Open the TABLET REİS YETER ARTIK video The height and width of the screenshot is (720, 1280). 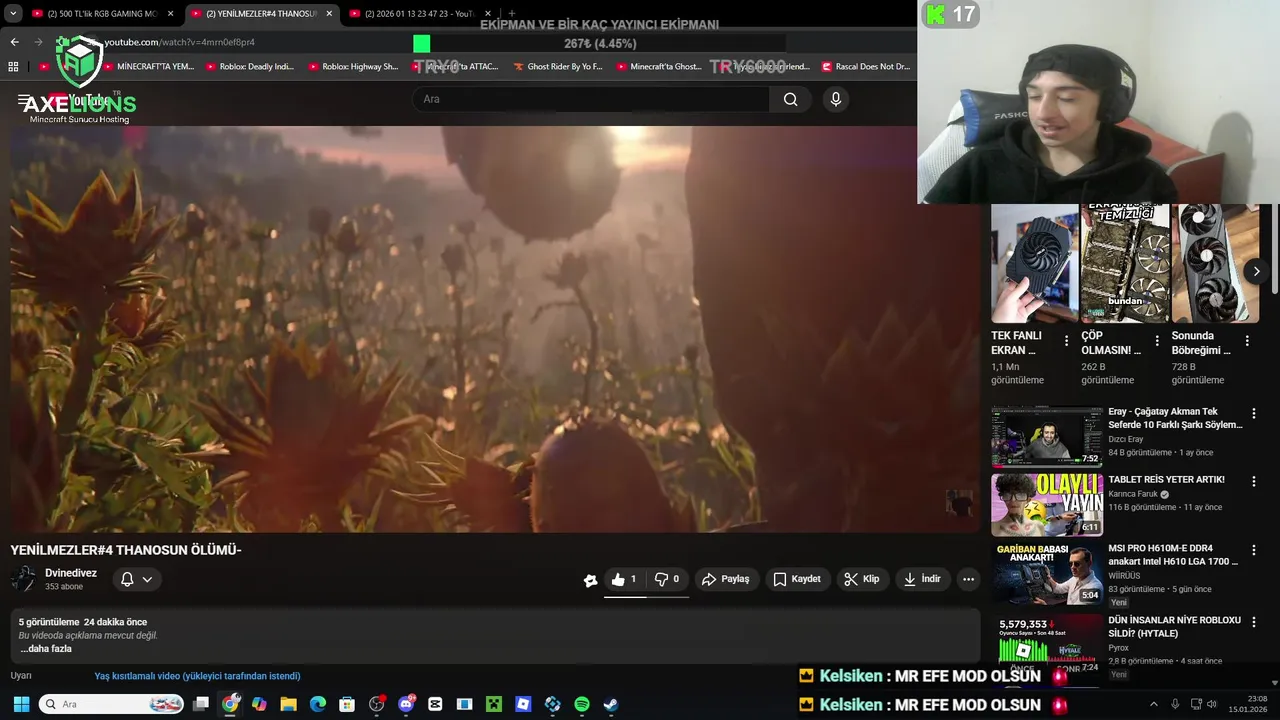[x=1047, y=505]
